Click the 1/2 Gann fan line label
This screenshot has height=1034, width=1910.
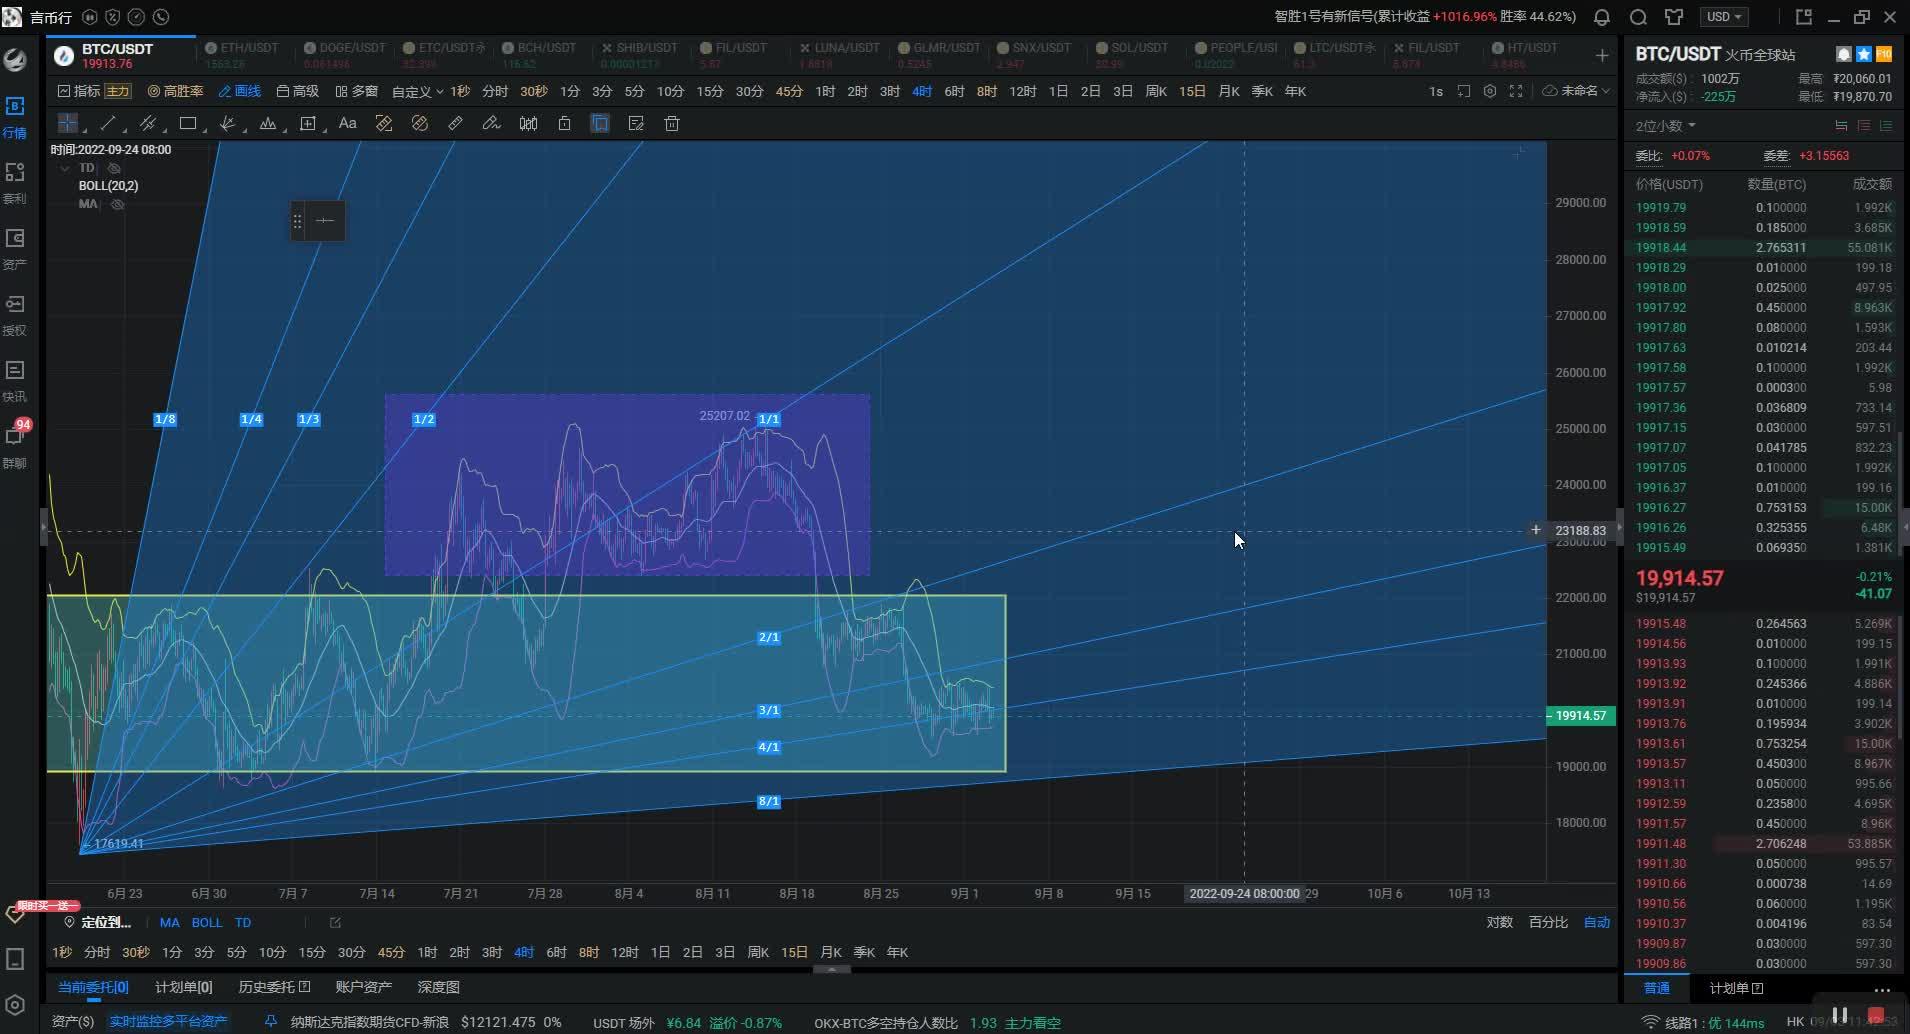click(424, 419)
